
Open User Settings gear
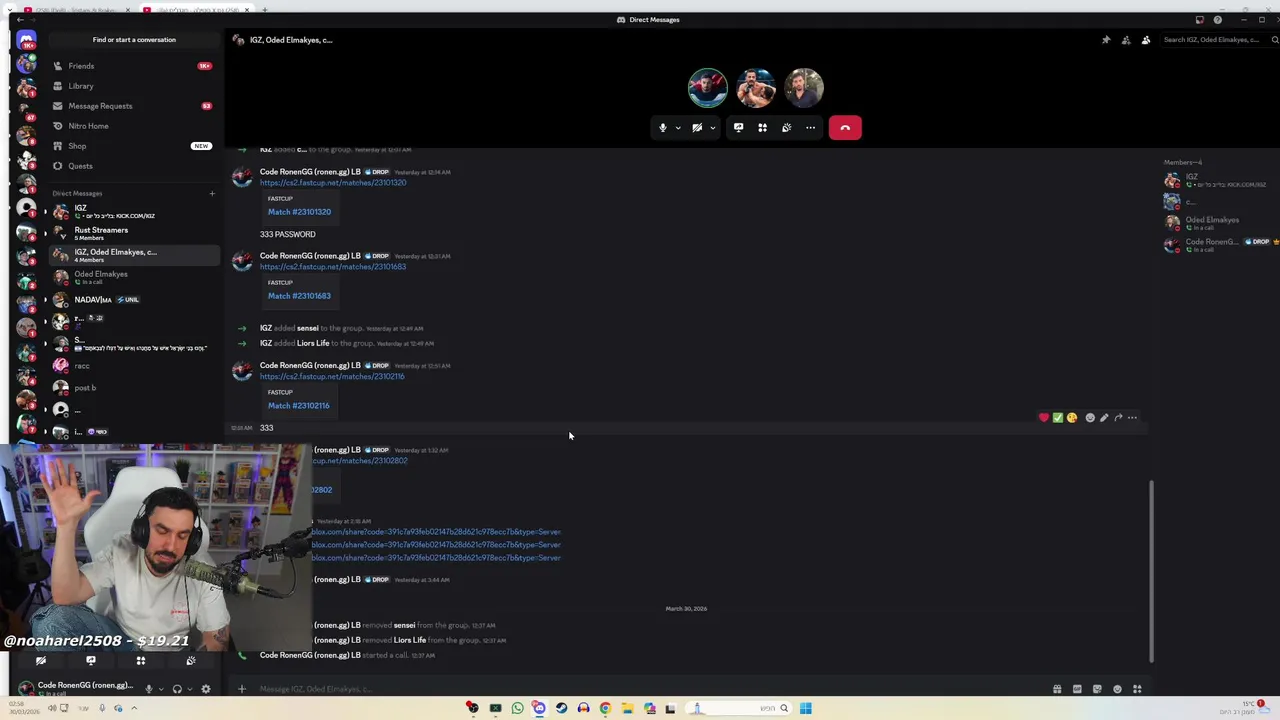(x=206, y=689)
